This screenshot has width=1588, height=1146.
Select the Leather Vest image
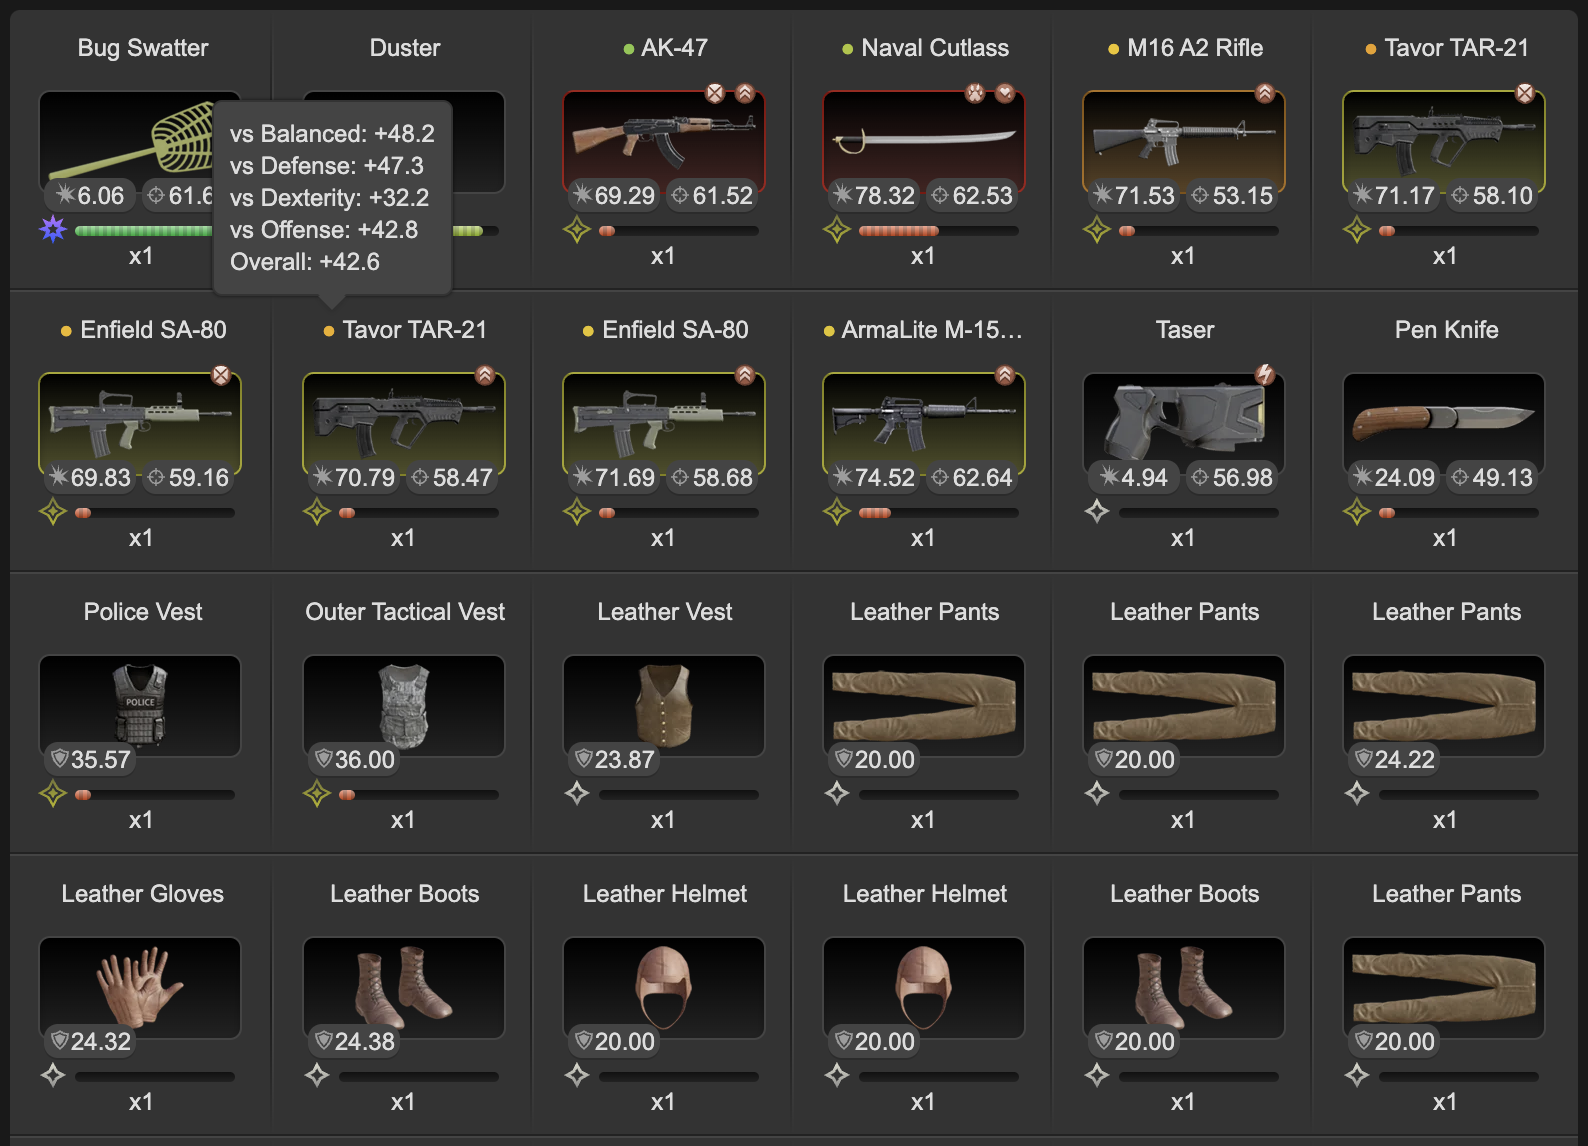(x=664, y=705)
